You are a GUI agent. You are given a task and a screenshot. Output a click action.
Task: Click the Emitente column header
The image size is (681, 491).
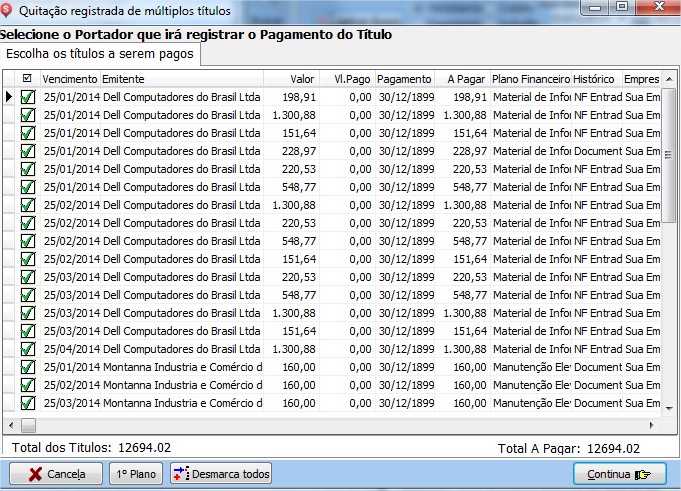tap(180, 79)
